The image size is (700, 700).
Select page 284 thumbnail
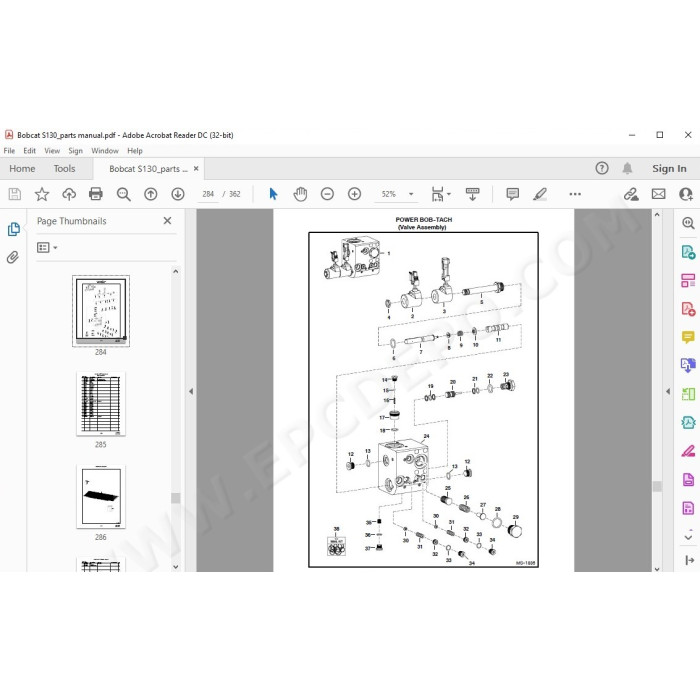click(x=101, y=311)
